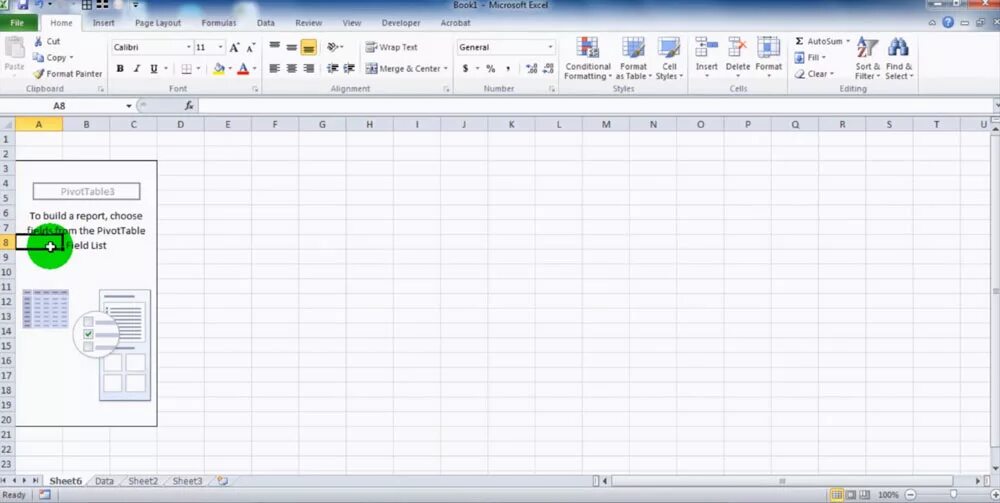Click the Name Box showing A8

coord(61,106)
